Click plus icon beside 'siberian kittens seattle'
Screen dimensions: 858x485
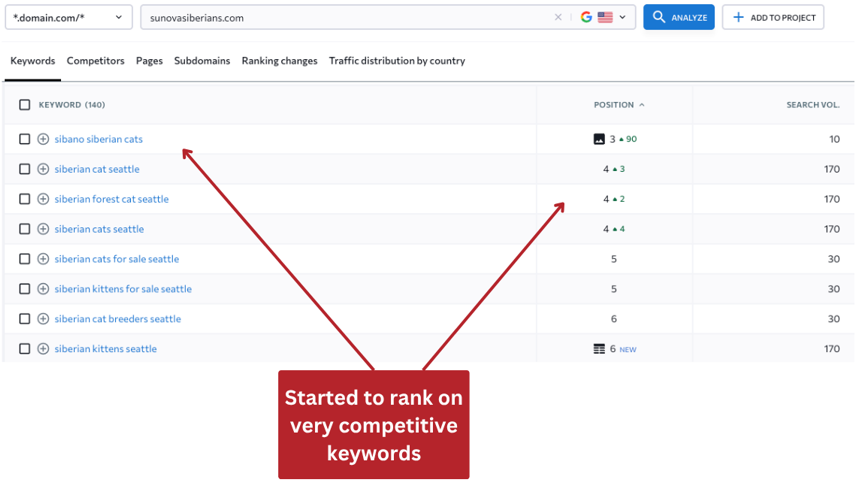coord(43,349)
